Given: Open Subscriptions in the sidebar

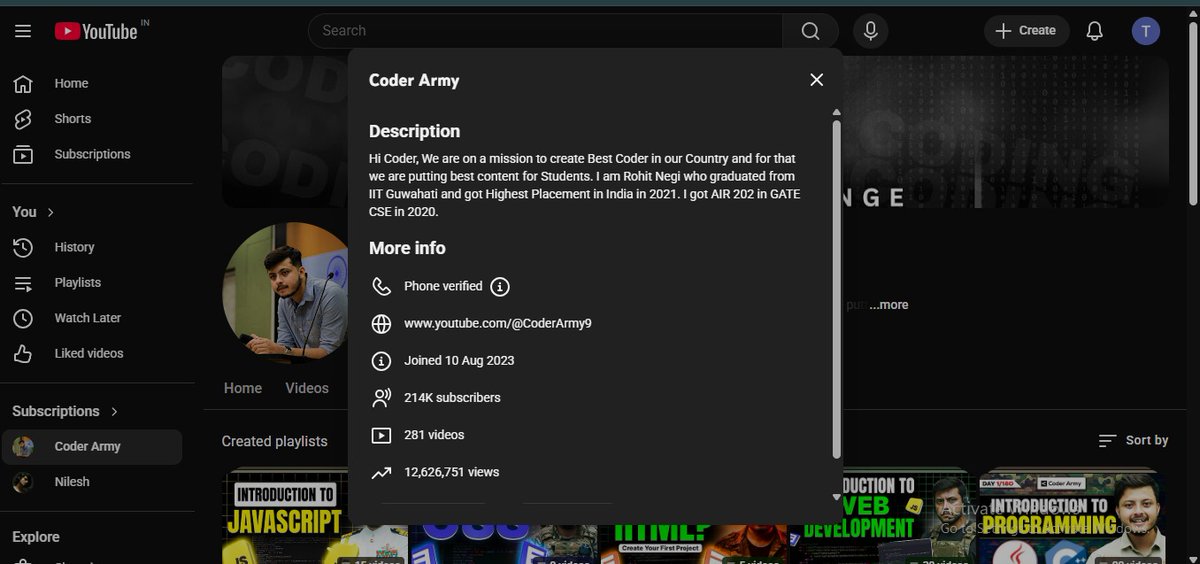Looking at the screenshot, I should pos(92,154).
